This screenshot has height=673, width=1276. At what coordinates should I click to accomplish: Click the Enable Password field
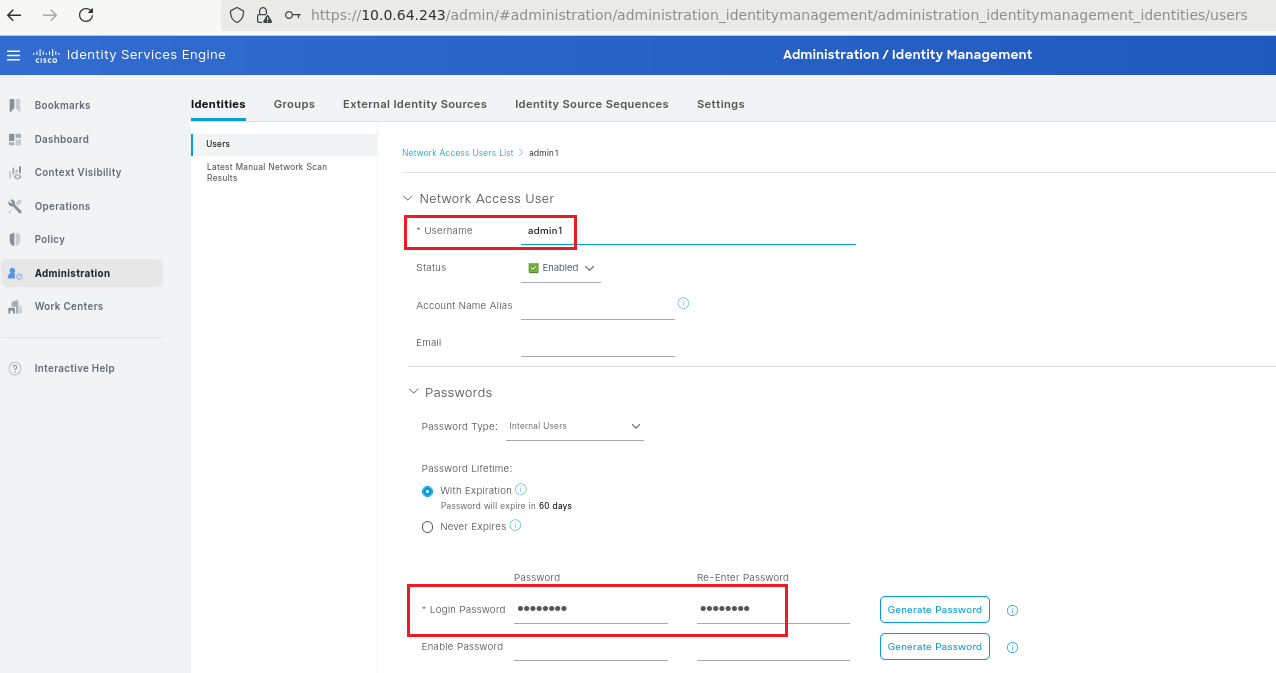[591, 647]
